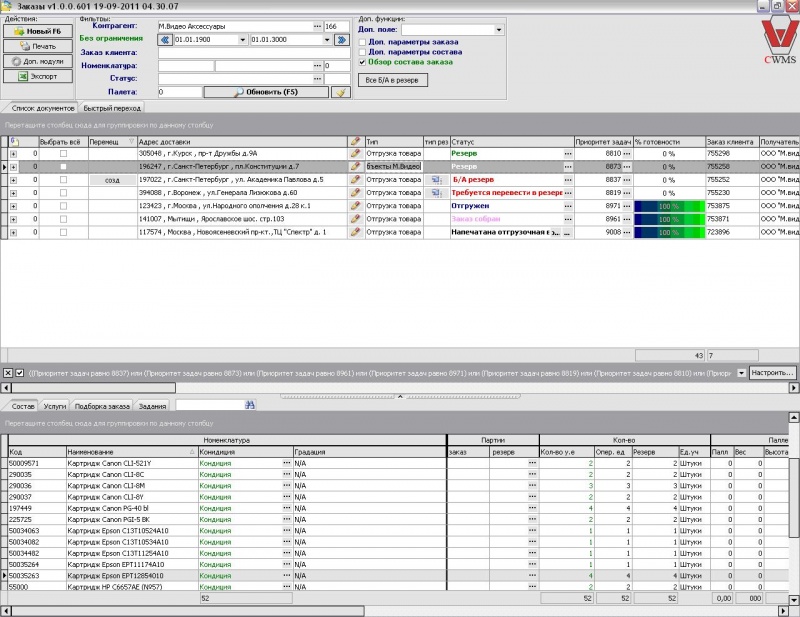
Task: Uncheck Обзор состава заказа checkbox
Action: pyautogui.click(x=362, y=62)
